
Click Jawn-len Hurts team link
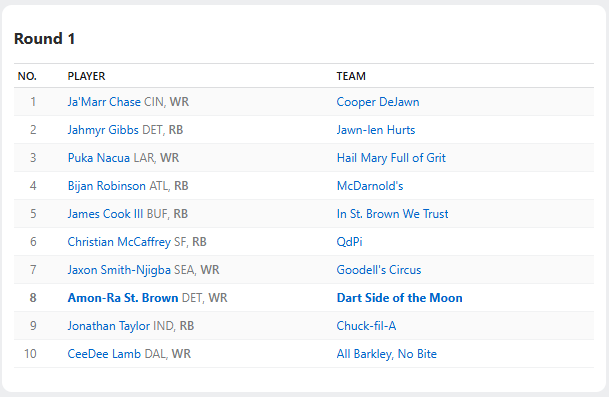coord(376,130)
